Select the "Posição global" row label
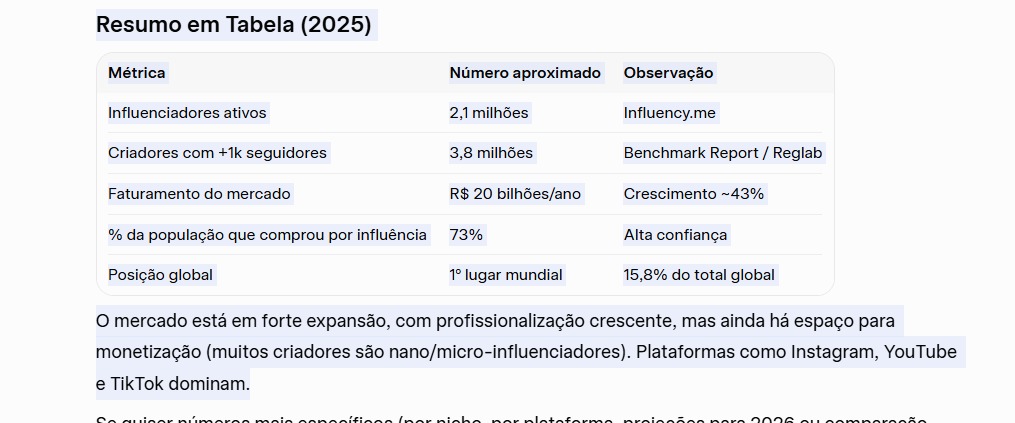The width and height of the screenshot is (1015, 423). click(160, 275)
